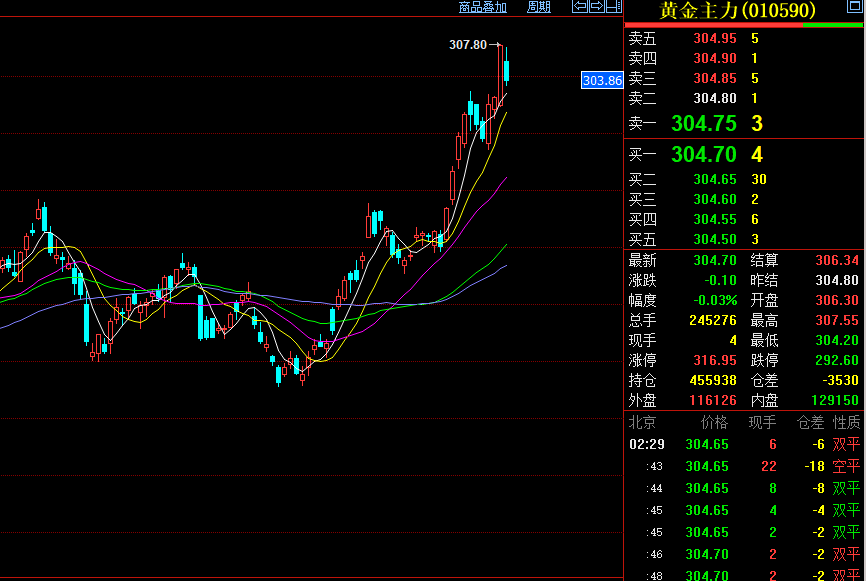Click the 性质 column header
The width and height of the screenshot is (866, 581).
tap(847, 423)
